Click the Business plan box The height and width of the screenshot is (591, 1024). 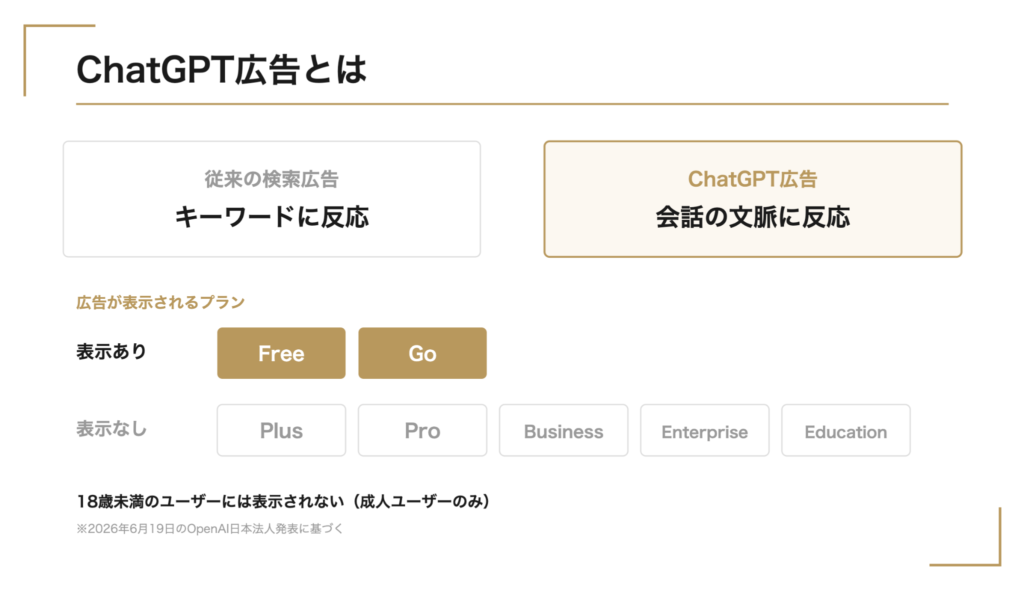point(563,430)
